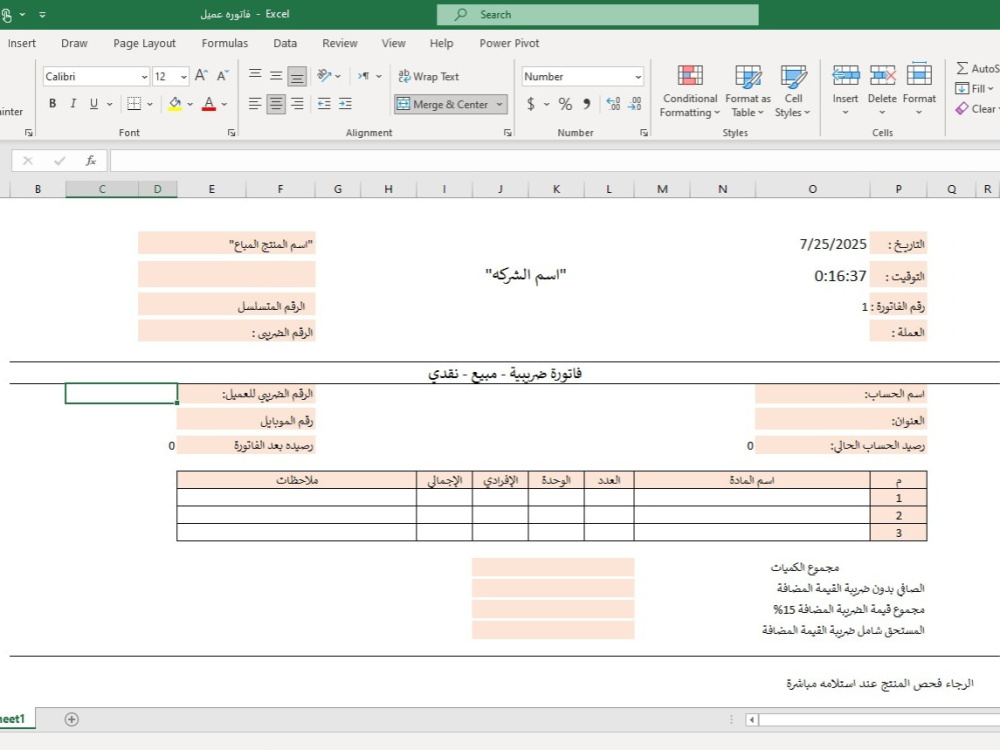Click the Orientation text angle icon
Image resolution: width=1000 pixels, height=750 pixels.
(325, 76)
